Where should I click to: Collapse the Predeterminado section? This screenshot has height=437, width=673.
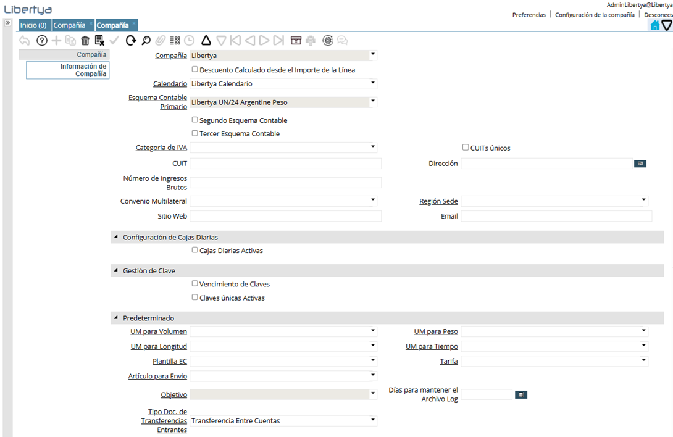(x=115, y=318)
